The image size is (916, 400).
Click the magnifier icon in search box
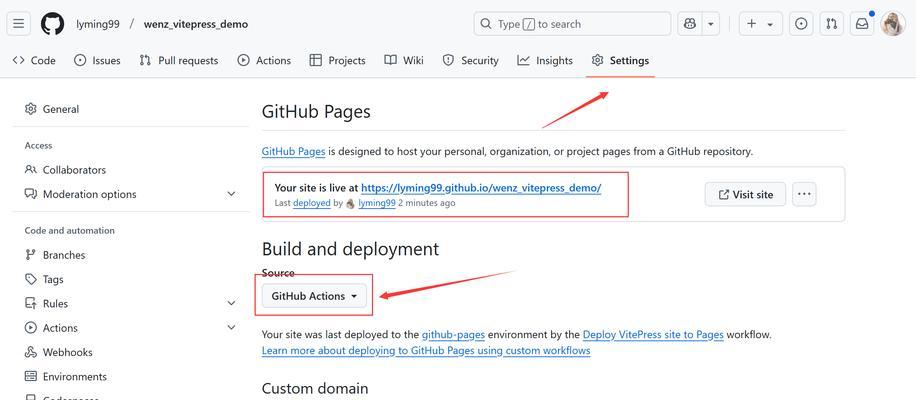point(485,24)
